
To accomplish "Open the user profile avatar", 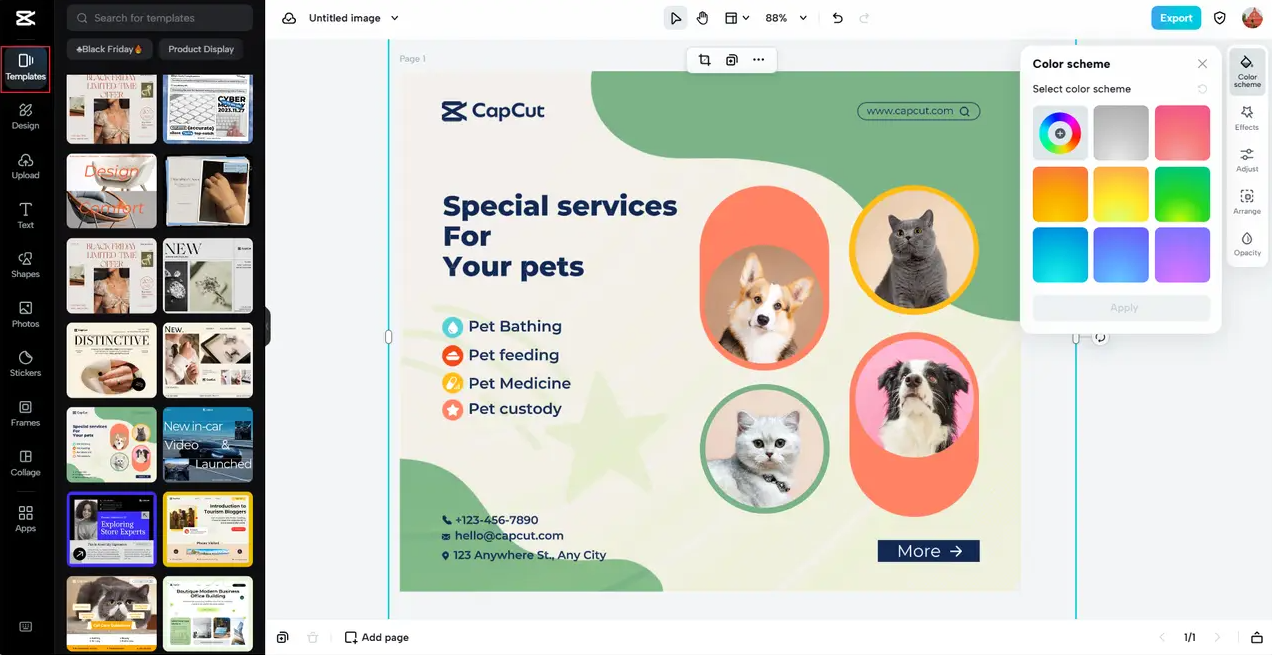I will (x=1252, y=18).
